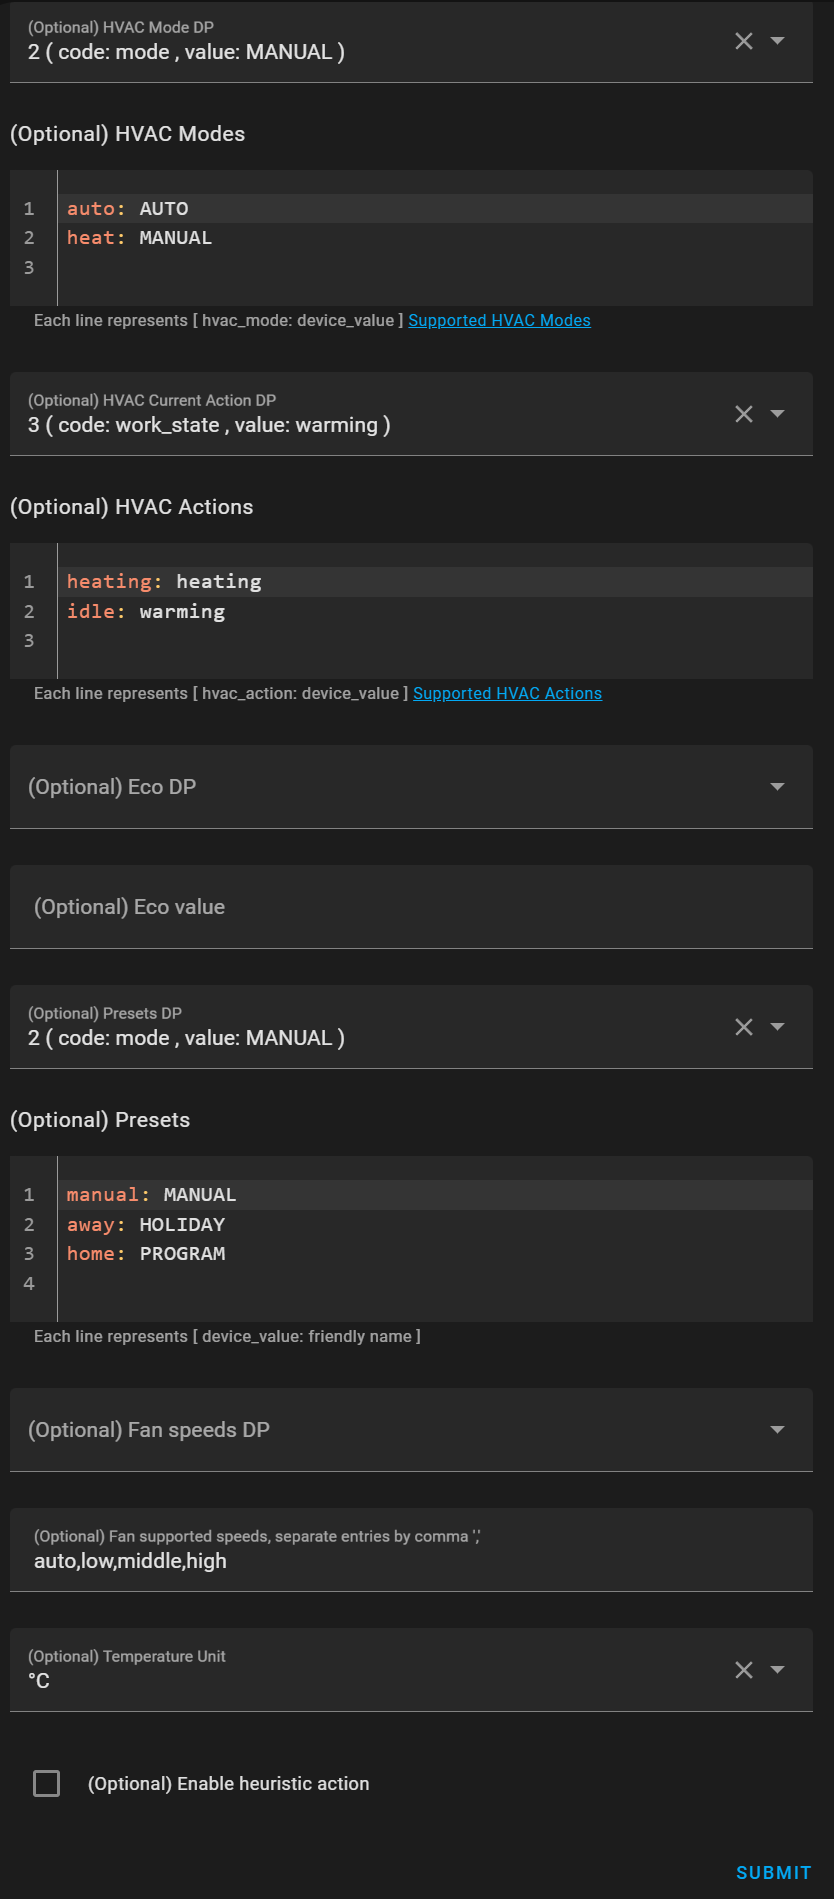Click the 'away: HOLIDAY' line in Presets
Screen dimensions: 834x1899
coord(146,1225)
